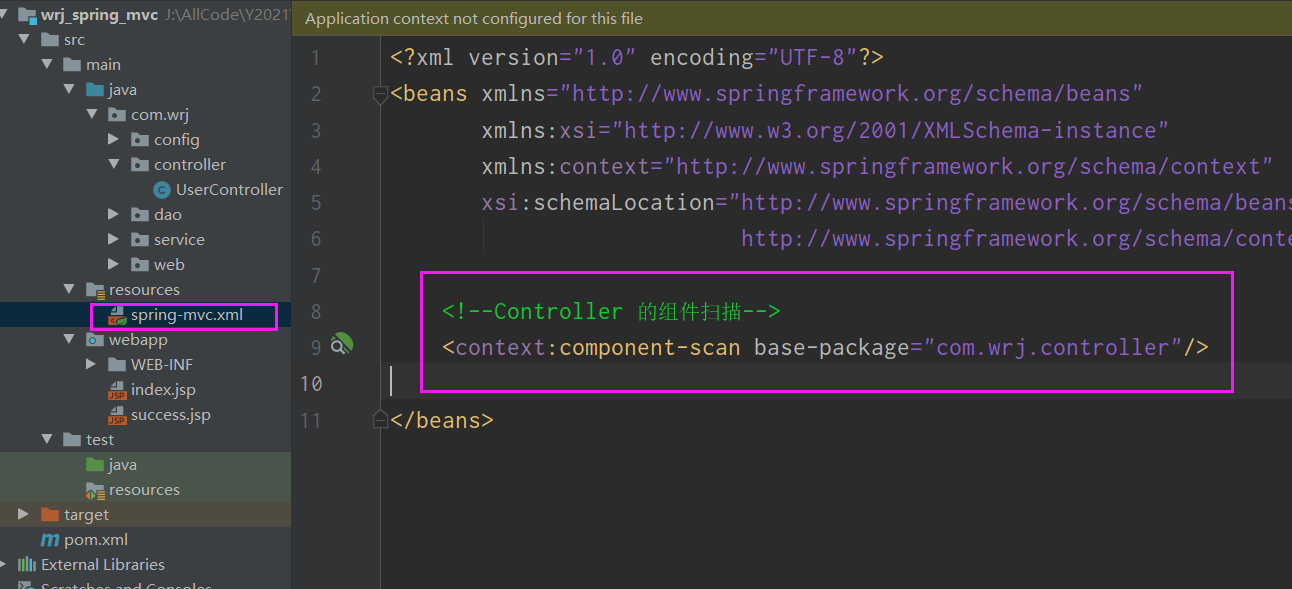Expand the External Libraries arrow
1292x589 pixels.
tap(5, 565)
